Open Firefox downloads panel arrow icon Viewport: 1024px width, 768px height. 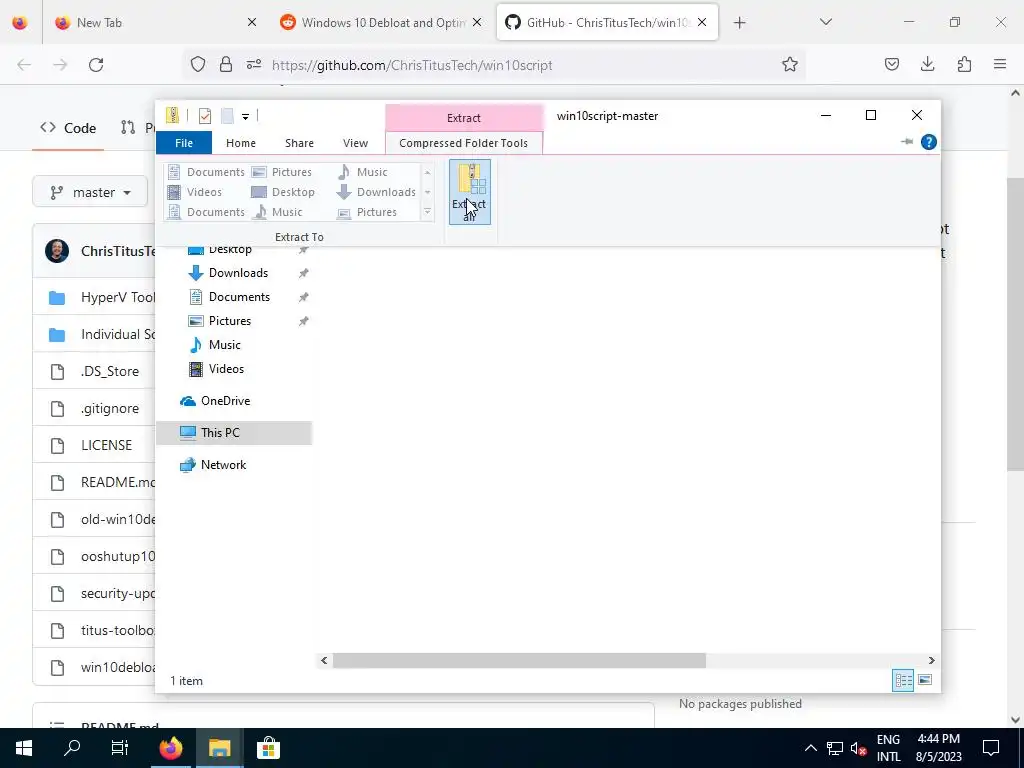(x=927, y=65)
